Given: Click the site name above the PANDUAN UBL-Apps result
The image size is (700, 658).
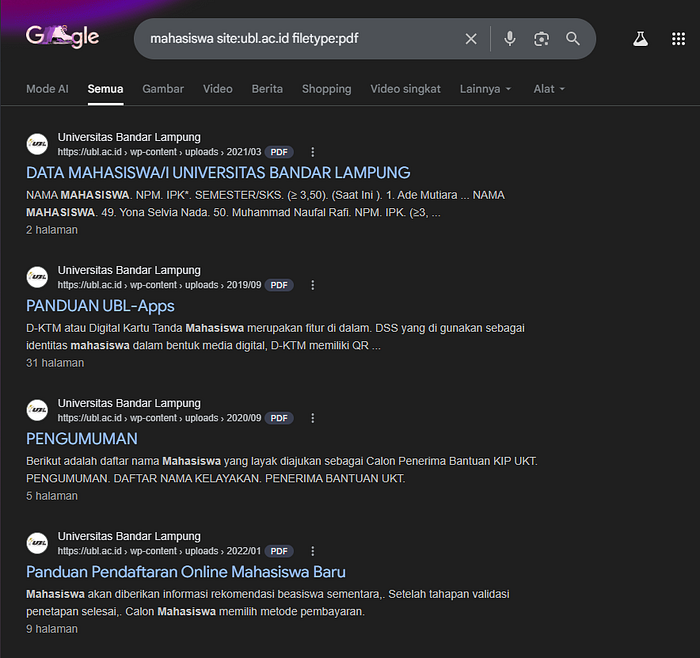Looking at the screenshot, I should [129, 270].
